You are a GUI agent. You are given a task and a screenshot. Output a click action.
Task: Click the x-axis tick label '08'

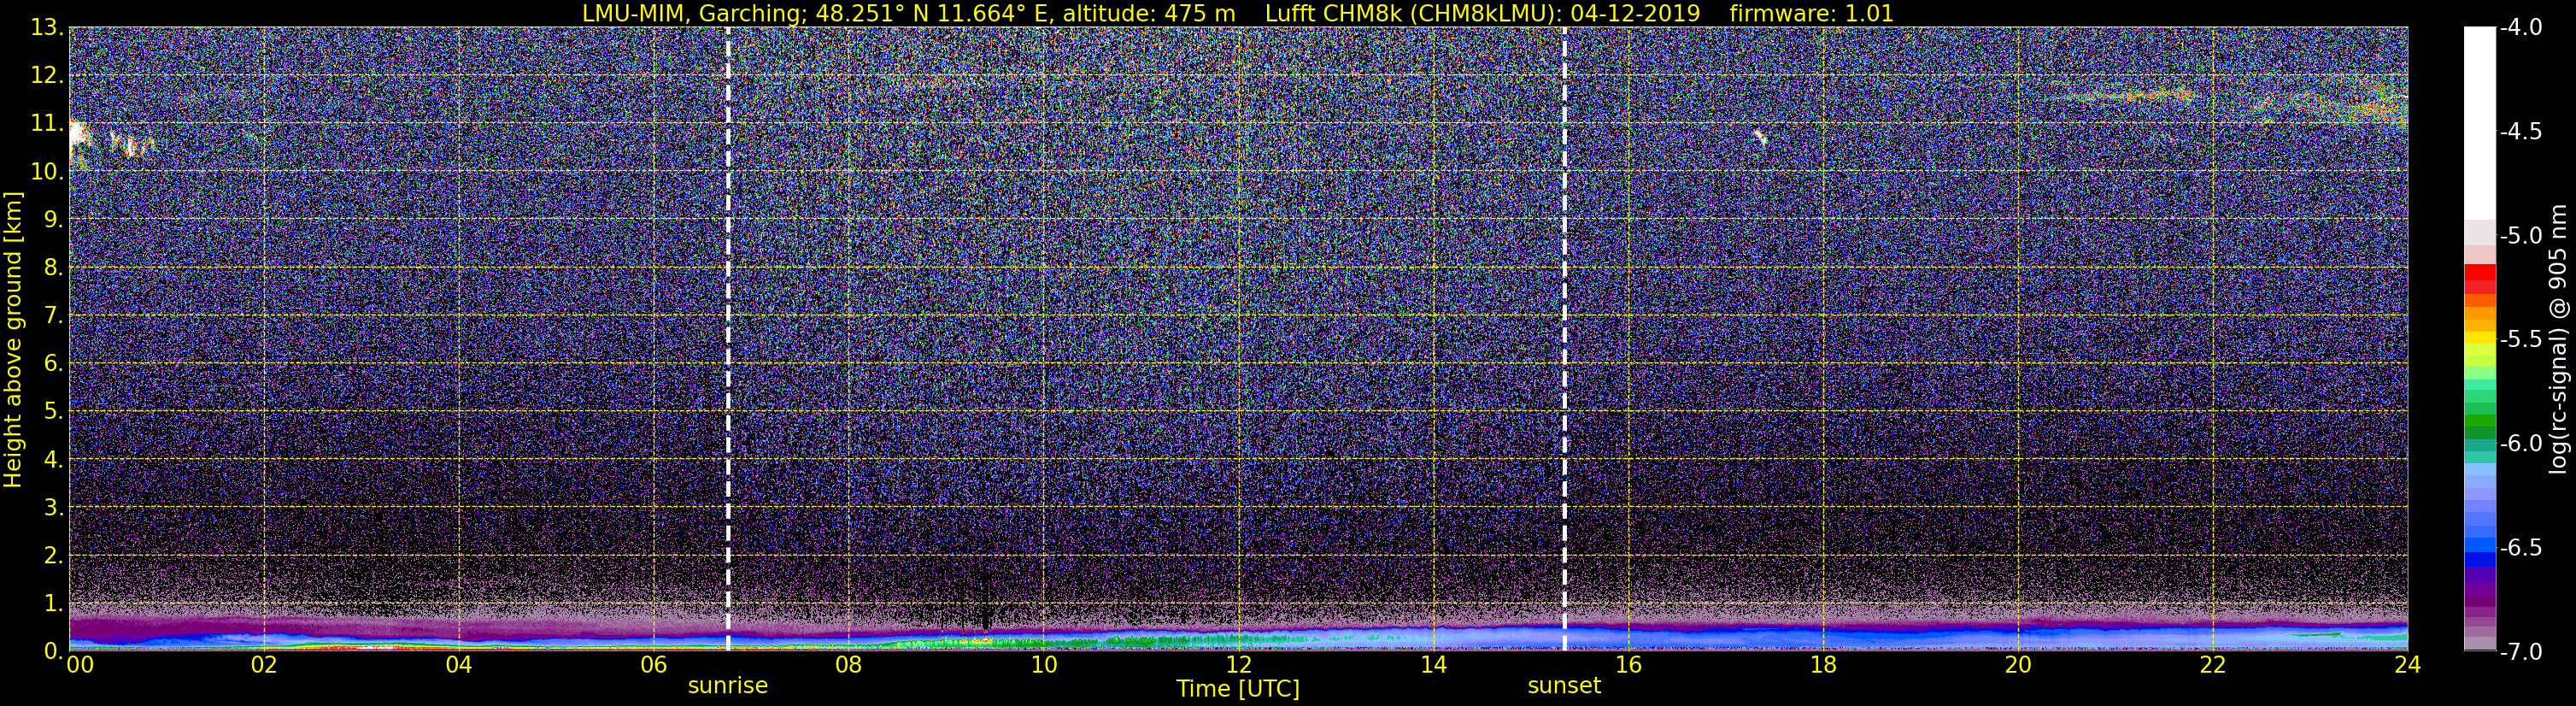tap(848, 665)
